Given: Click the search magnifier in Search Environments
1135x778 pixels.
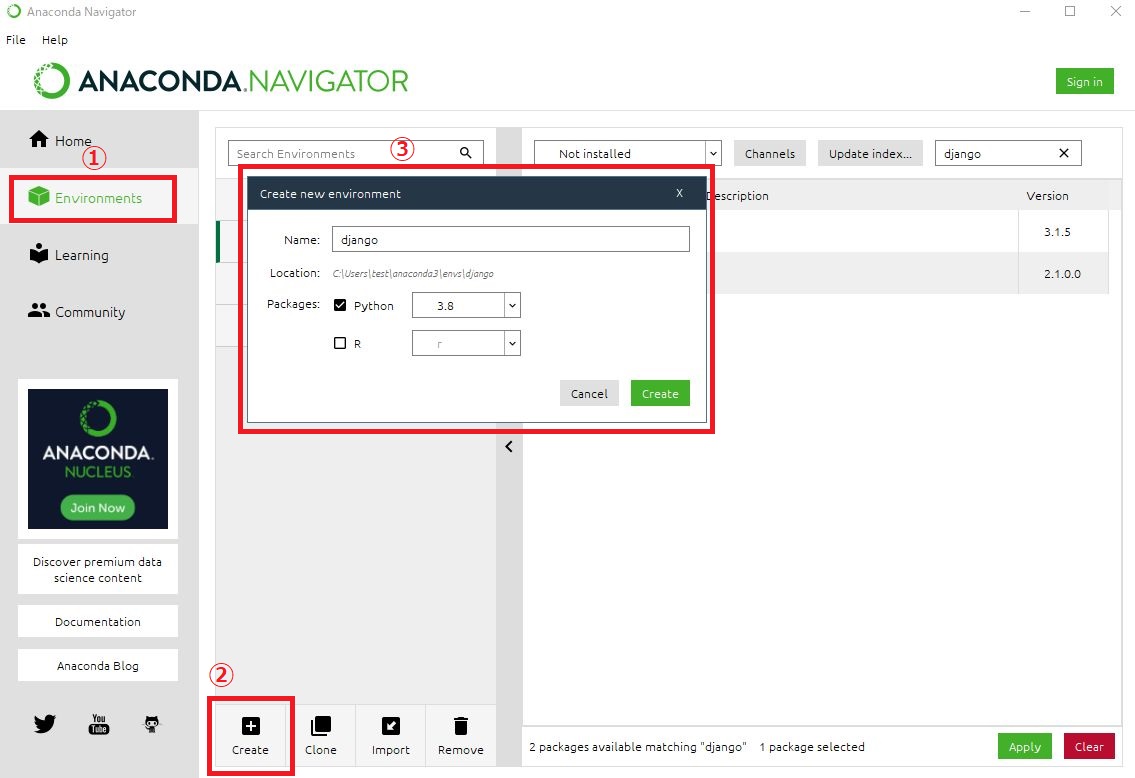Looking at the screenshot, I should pyautogui.click(x=465, y=153).
